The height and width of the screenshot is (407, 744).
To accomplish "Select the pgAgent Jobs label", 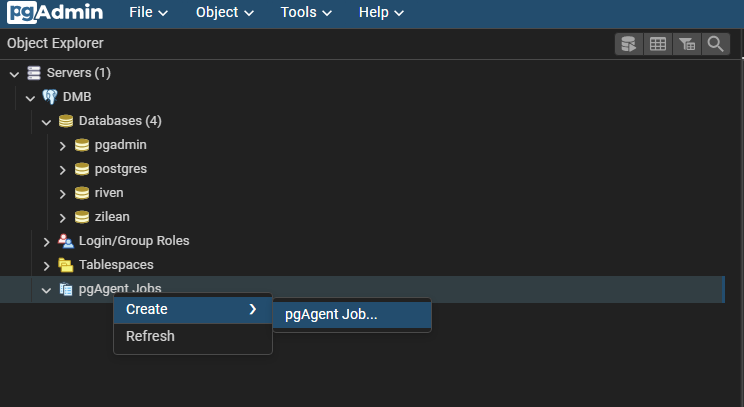I will 120,288.
